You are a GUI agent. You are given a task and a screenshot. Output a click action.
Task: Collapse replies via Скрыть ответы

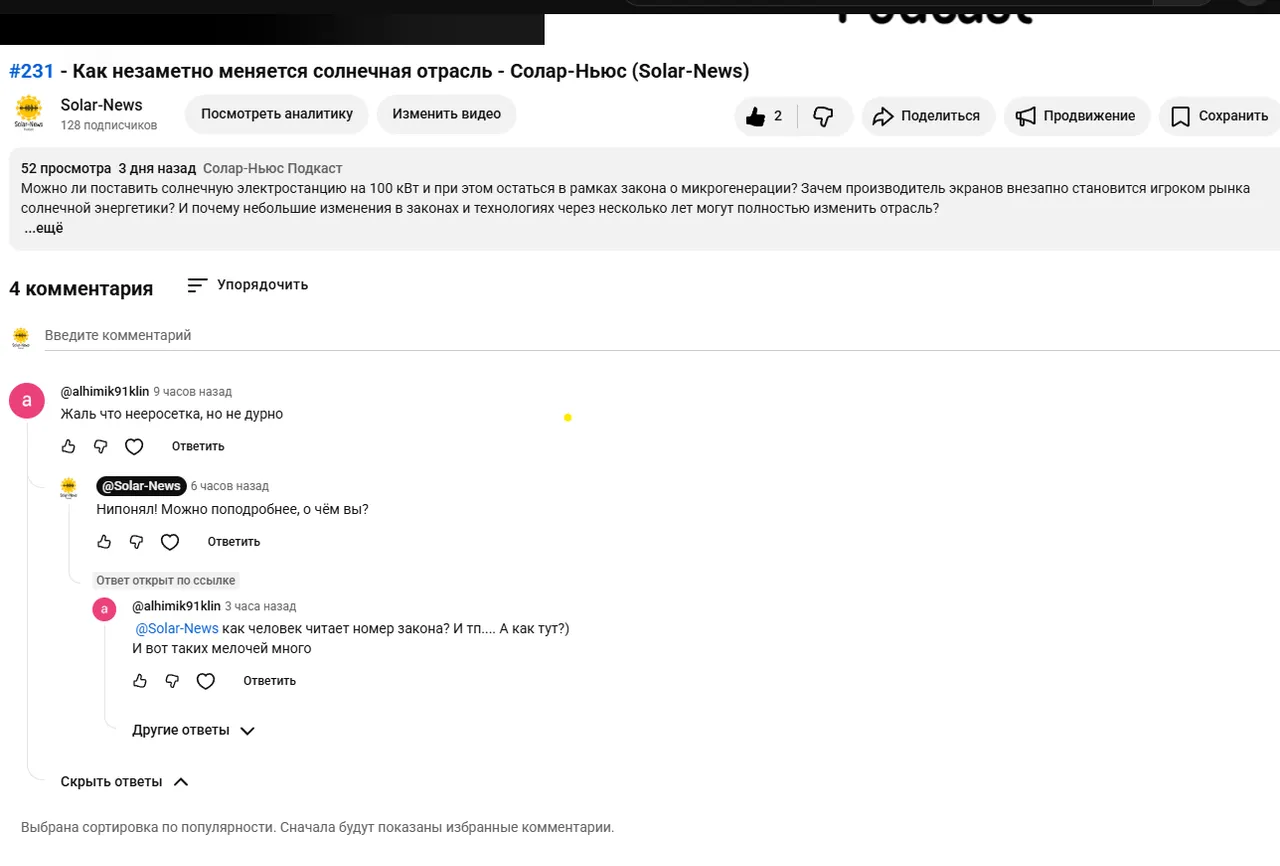click(125, 781)
